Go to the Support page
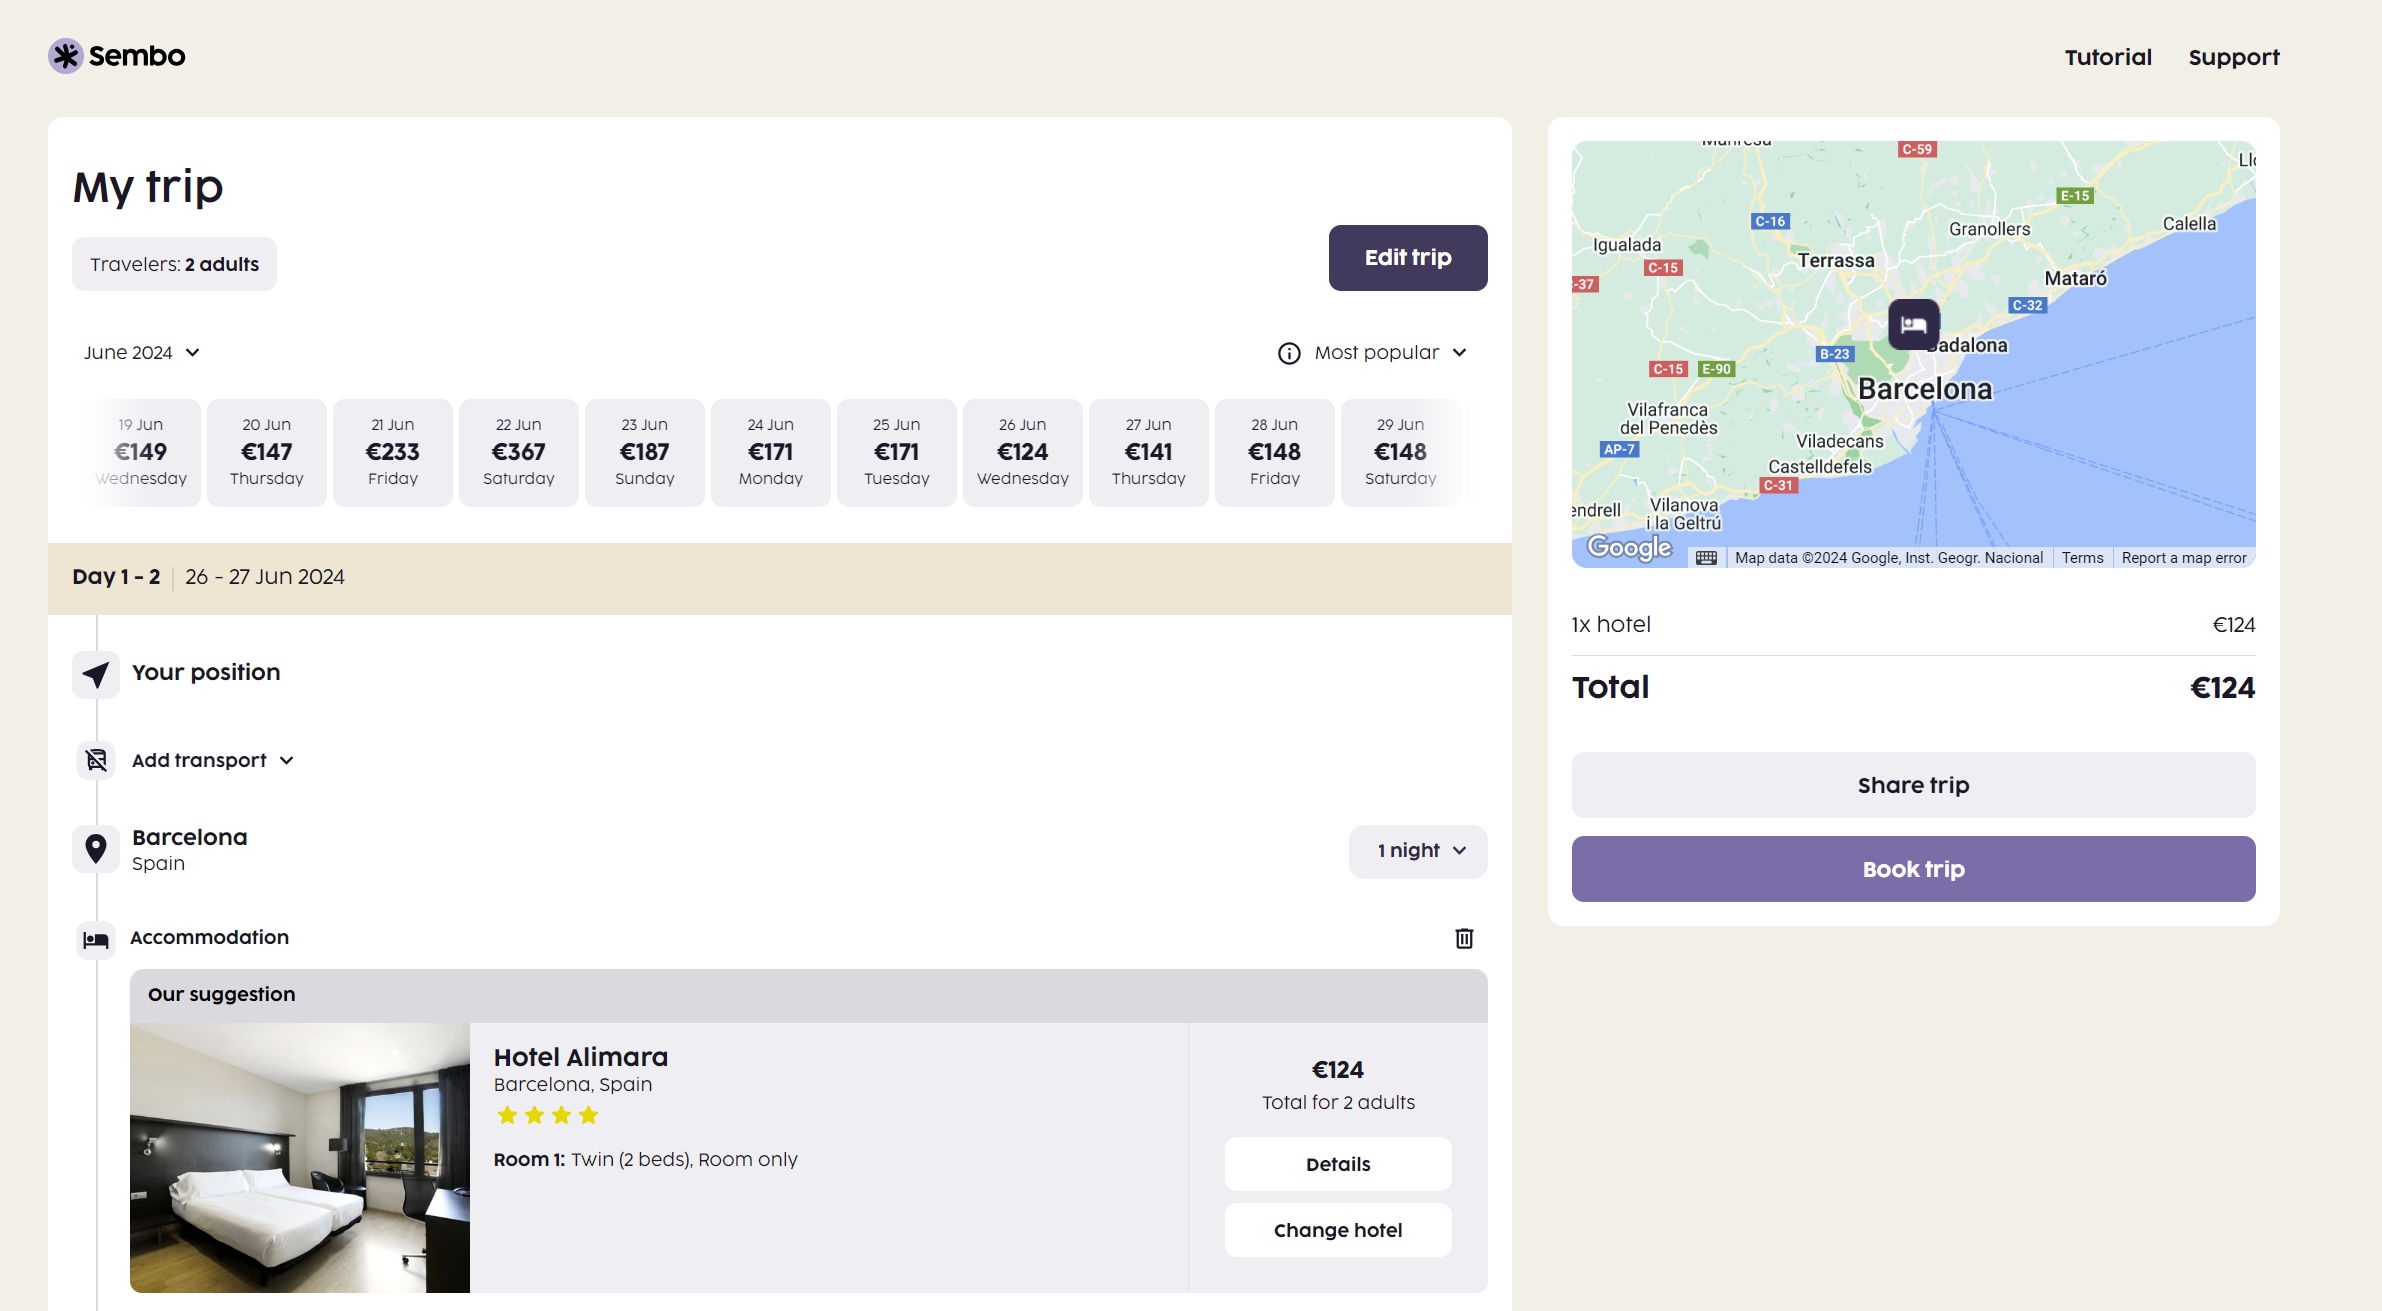2382x1311 pixels. (x=2233, y=57)
